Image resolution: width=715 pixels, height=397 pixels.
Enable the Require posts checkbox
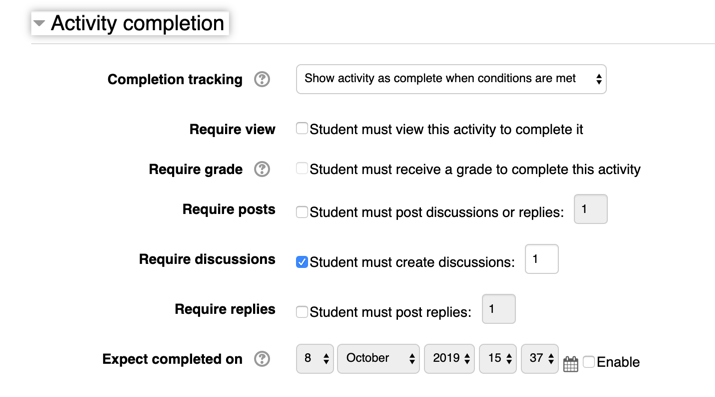click(302, 212)
